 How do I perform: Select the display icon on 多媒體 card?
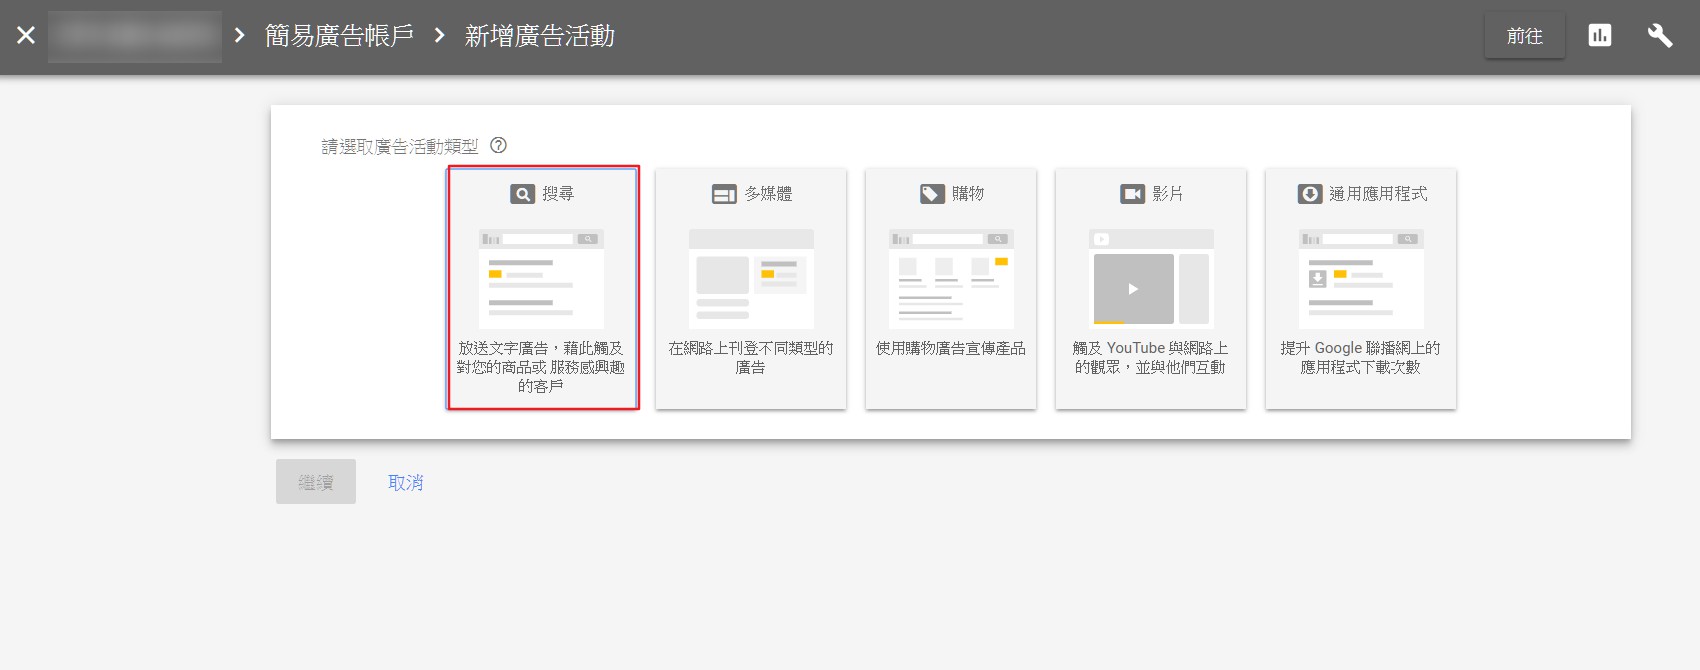point(724,194)
